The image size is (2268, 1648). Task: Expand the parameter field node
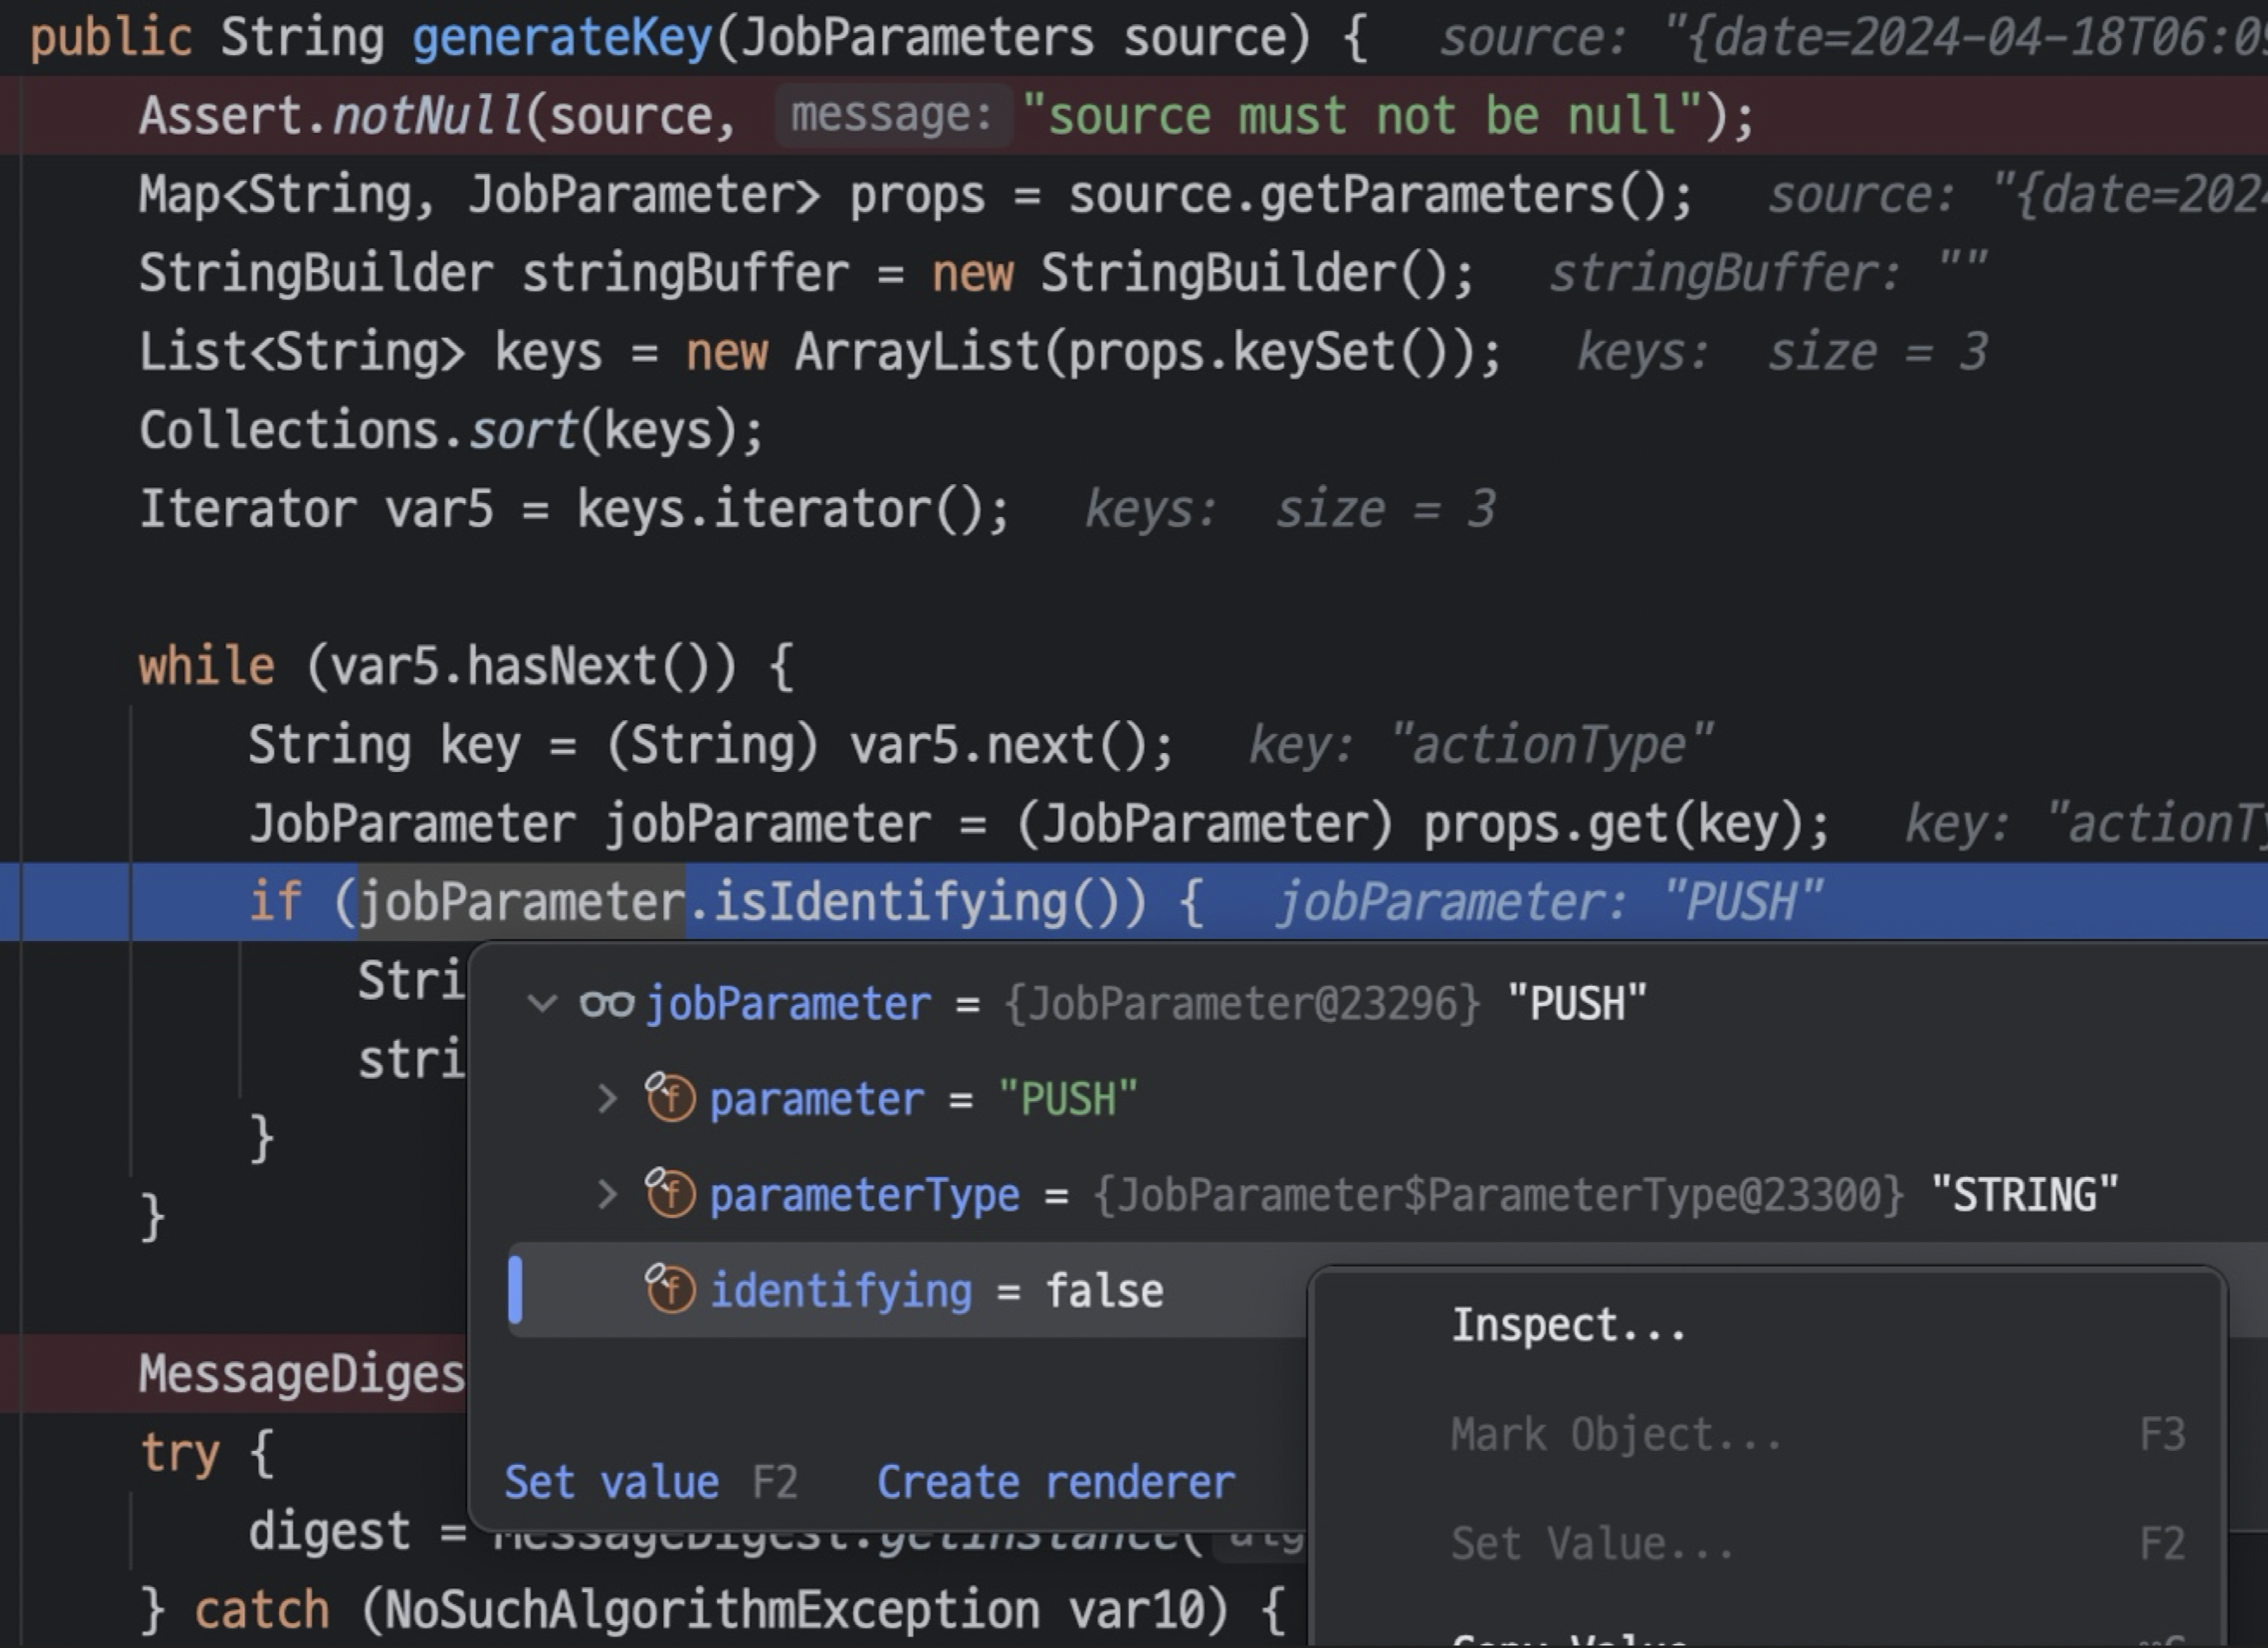click(606, 1099)
